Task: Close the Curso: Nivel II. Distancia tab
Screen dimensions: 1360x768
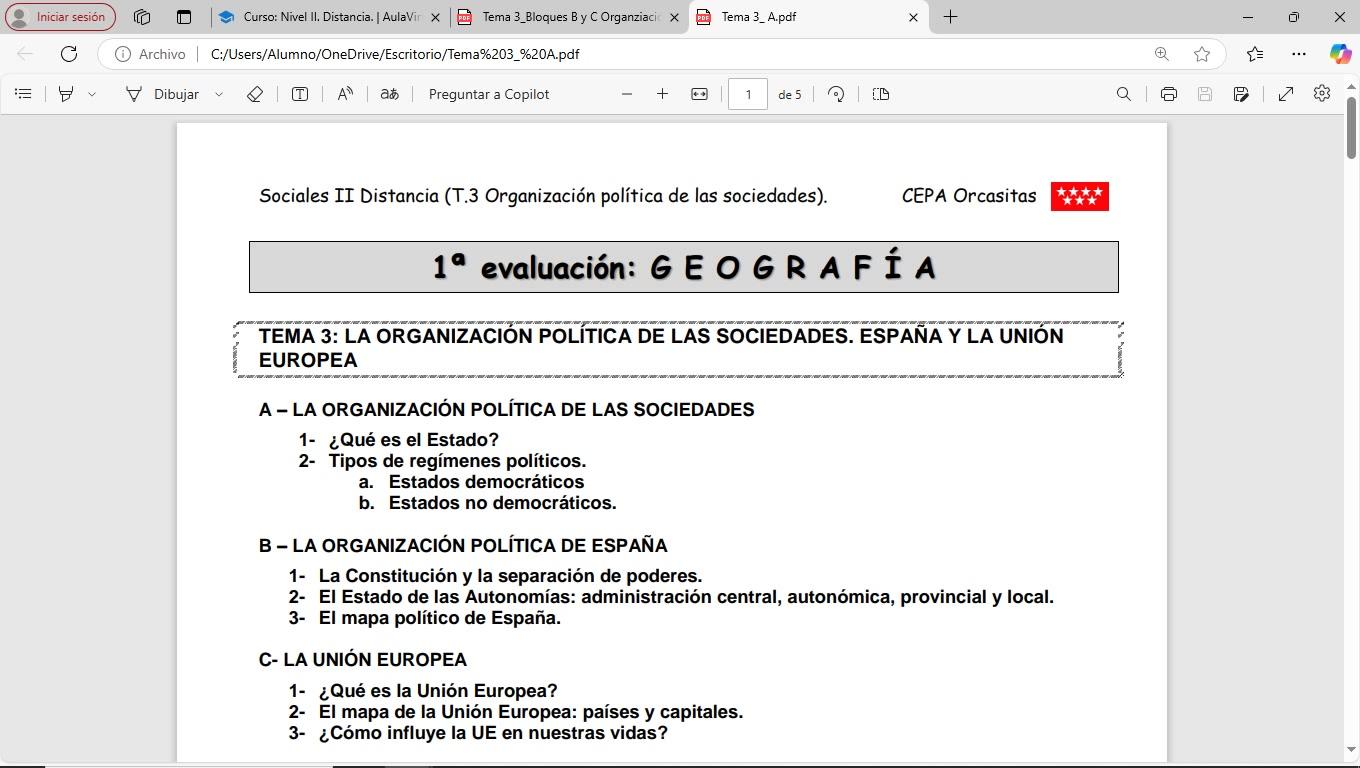Action: coord(435,17)
